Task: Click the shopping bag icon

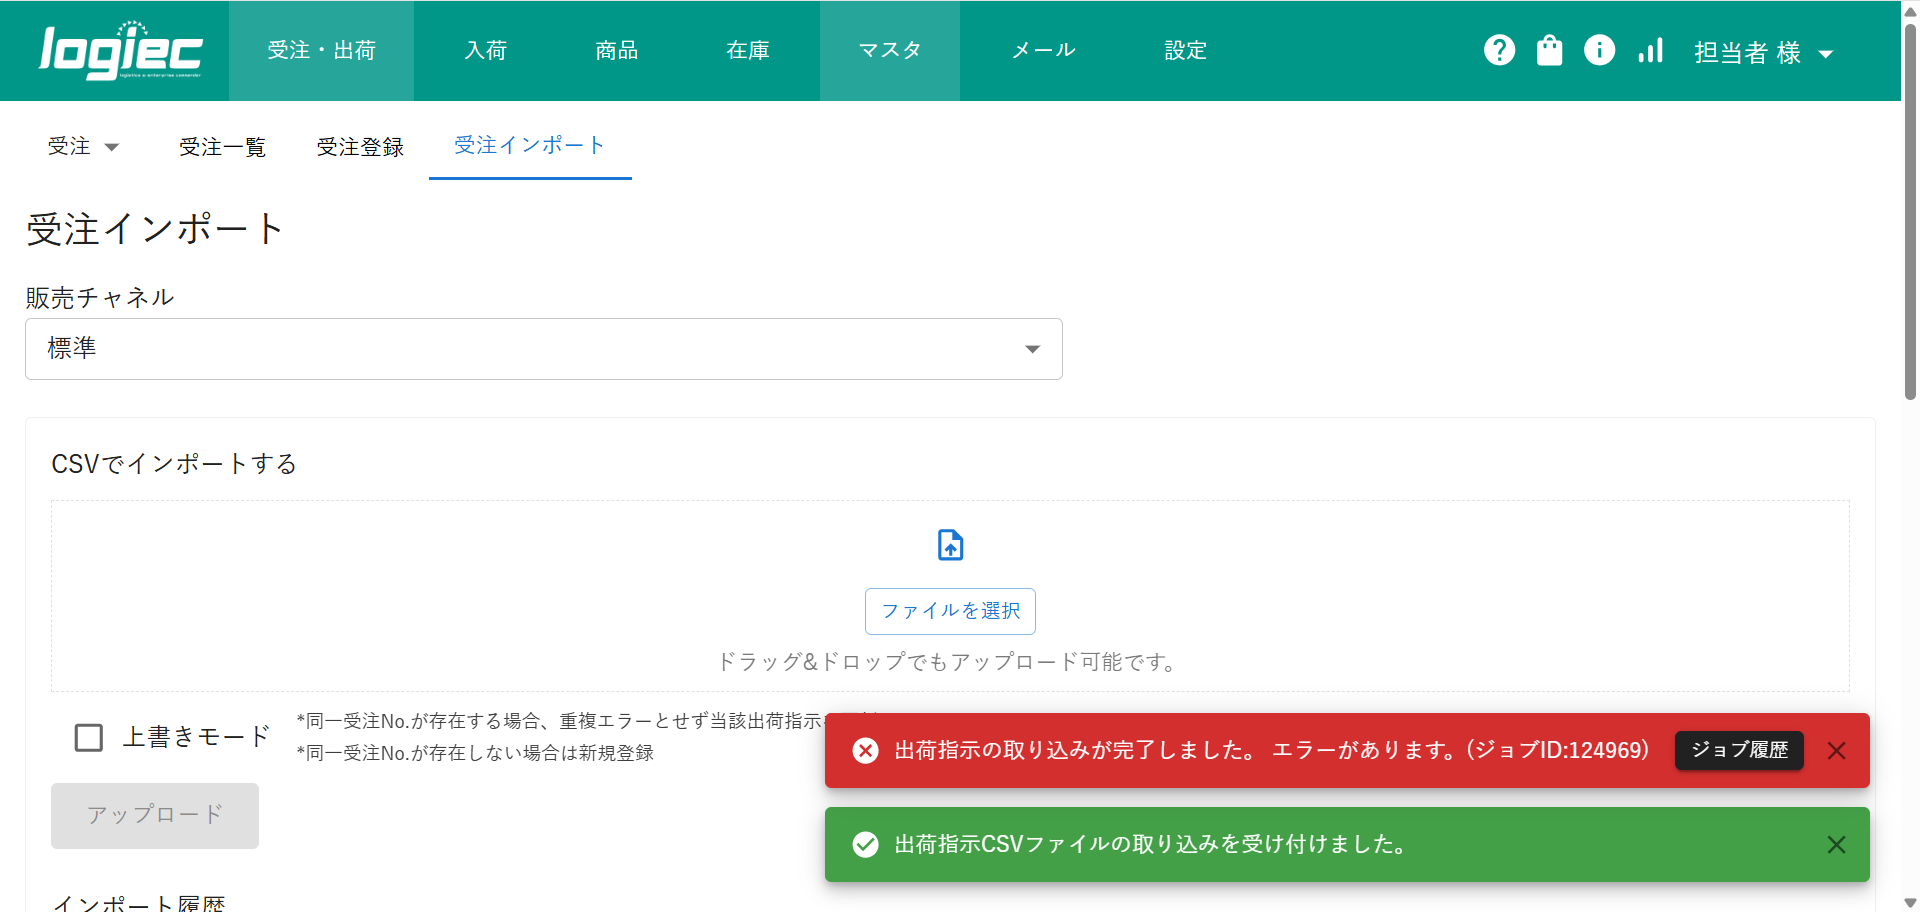Action: (x=1549, y=50)
